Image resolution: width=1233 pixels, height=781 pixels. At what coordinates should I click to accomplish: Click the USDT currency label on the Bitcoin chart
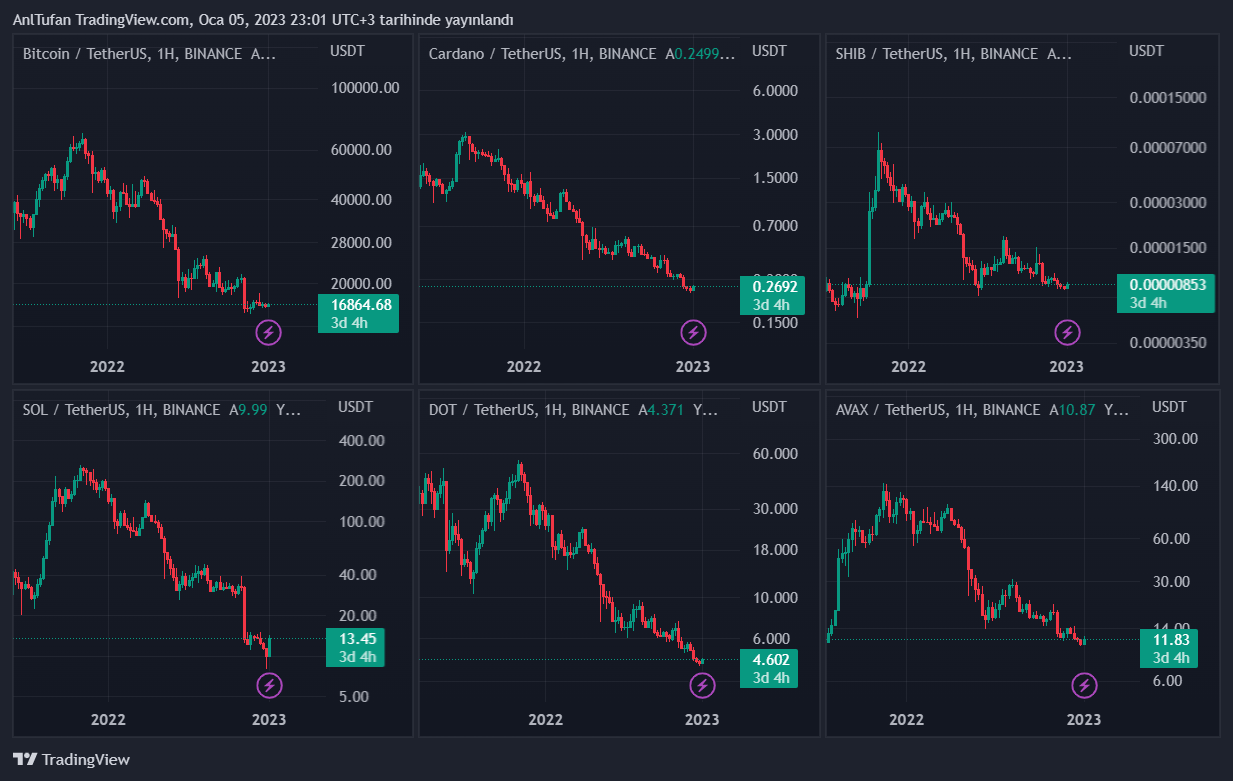(347, 50)
